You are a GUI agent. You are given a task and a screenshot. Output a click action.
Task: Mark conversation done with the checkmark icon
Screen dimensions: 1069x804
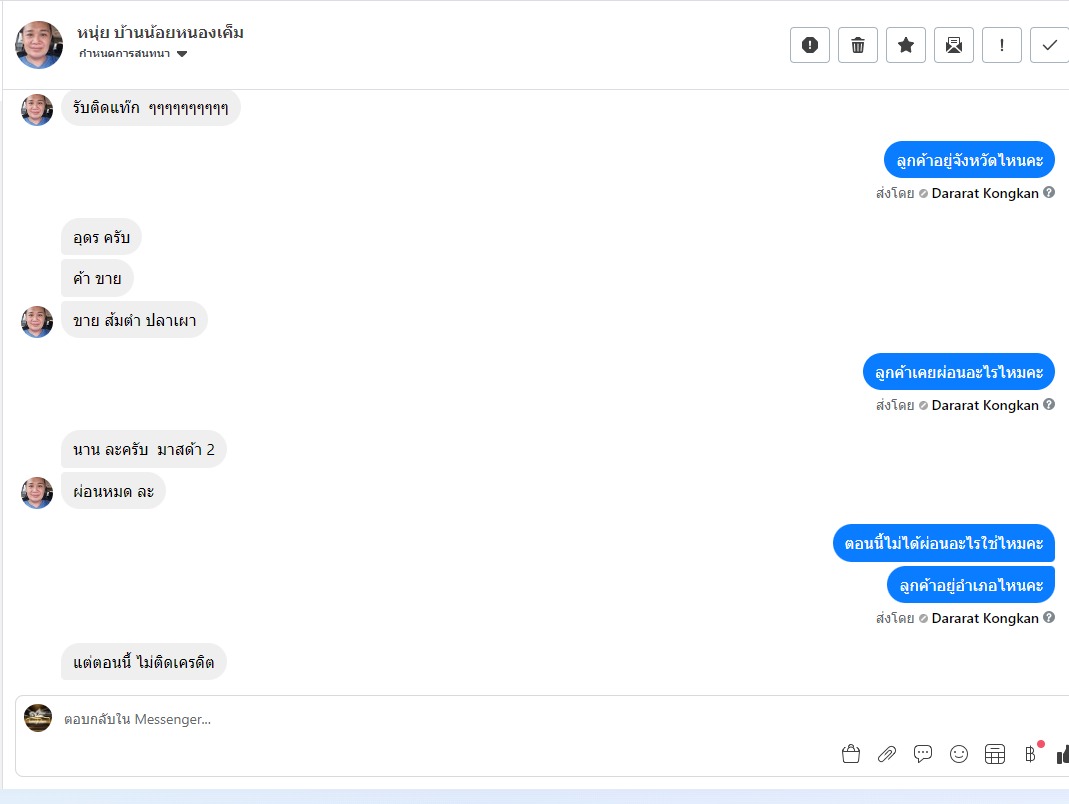pyautogui.click(x=1050, y=45)
